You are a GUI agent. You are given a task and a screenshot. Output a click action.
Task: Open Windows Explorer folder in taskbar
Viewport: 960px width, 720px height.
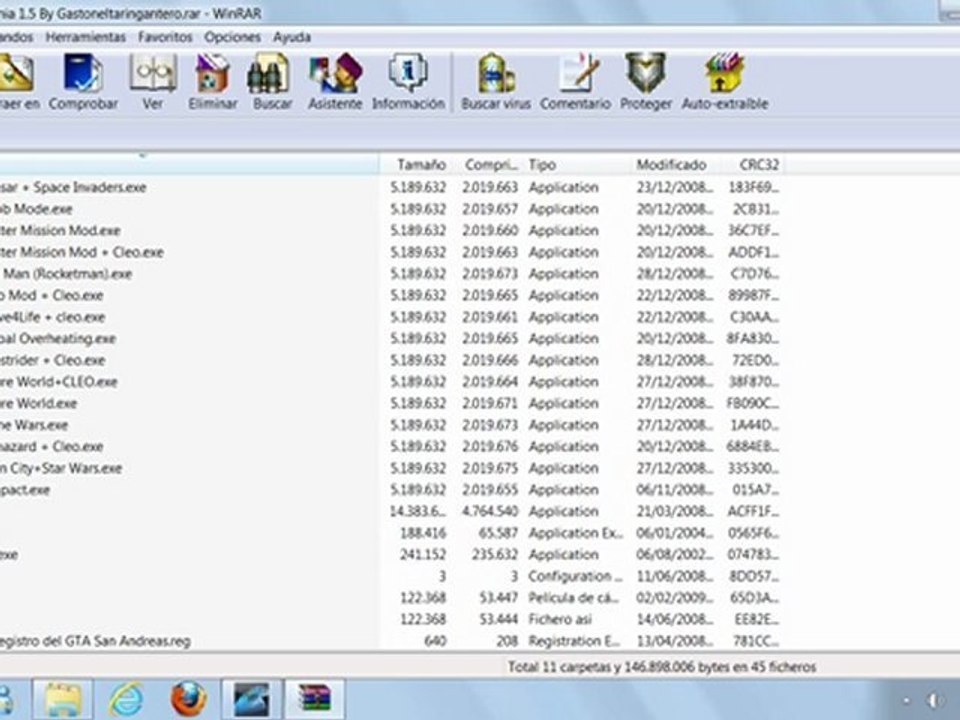[x=62, y=698]
